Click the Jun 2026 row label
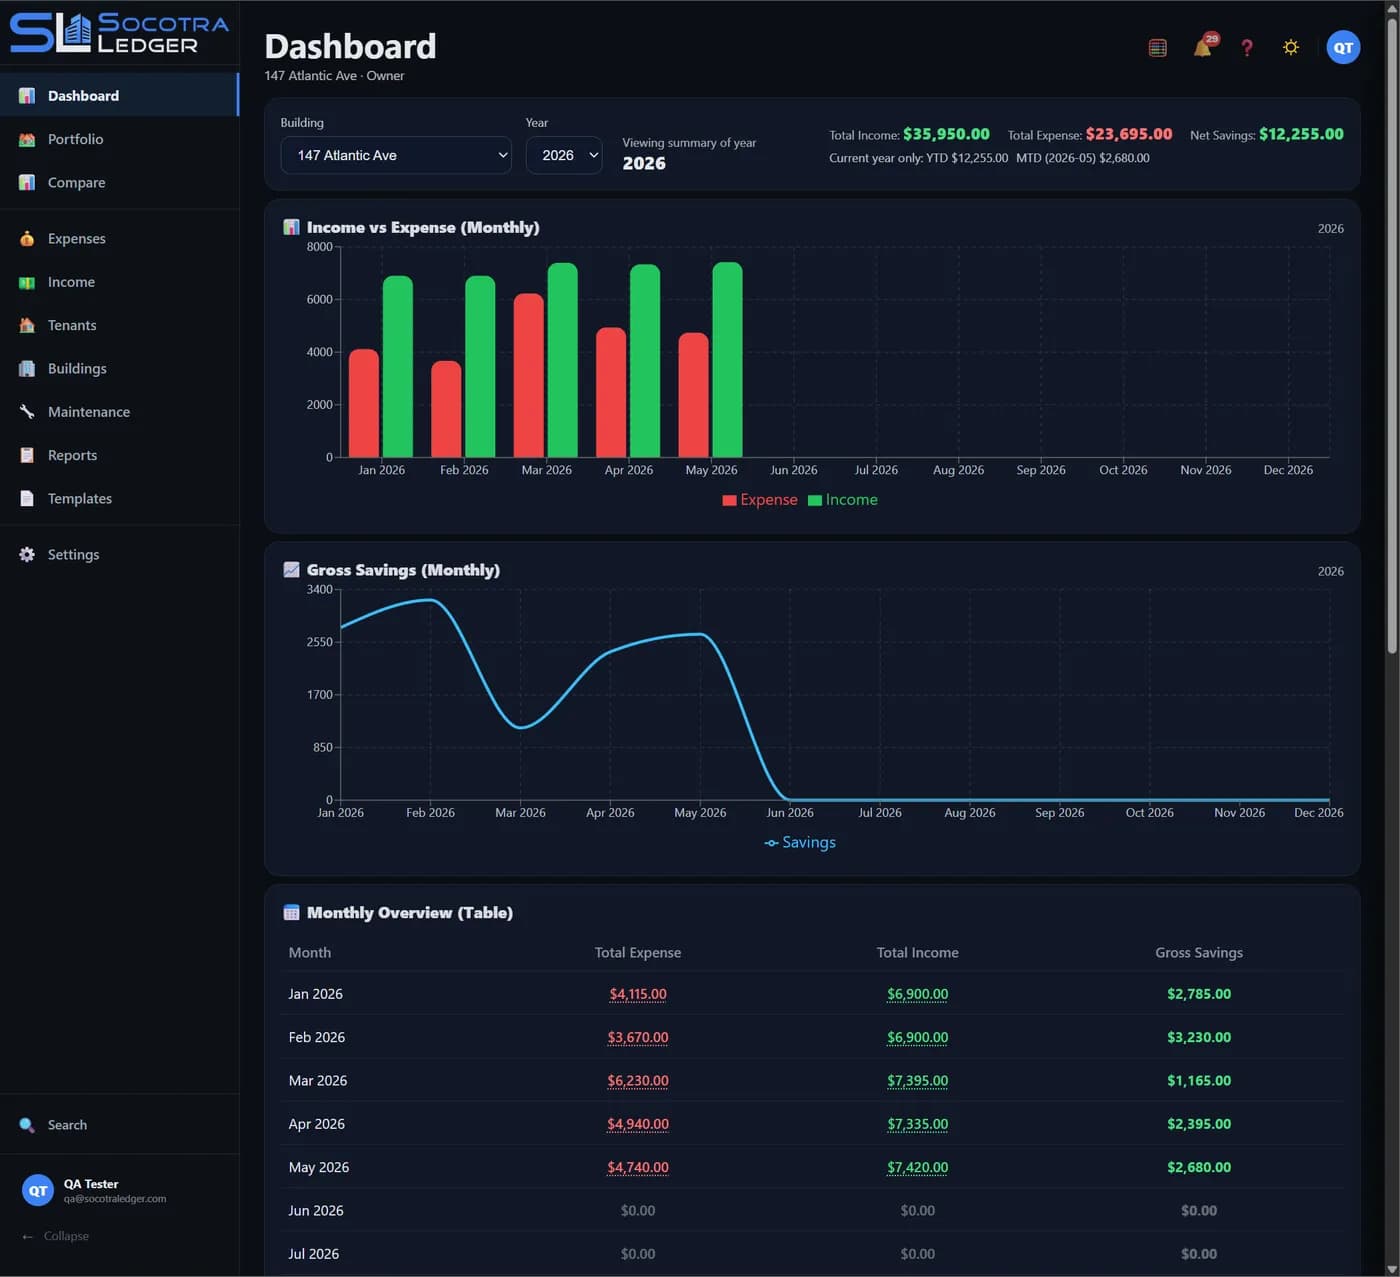Image resolution: width=1400 pixels, height=1277 pixels. (x=316, y=1211)
